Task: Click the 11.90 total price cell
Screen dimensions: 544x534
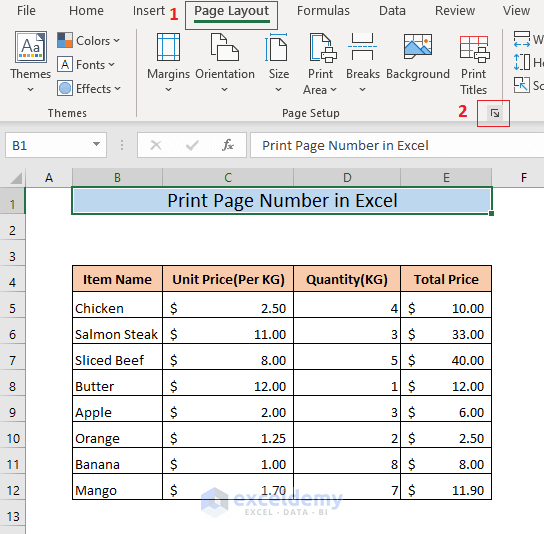Action: (x=446, y=487)
